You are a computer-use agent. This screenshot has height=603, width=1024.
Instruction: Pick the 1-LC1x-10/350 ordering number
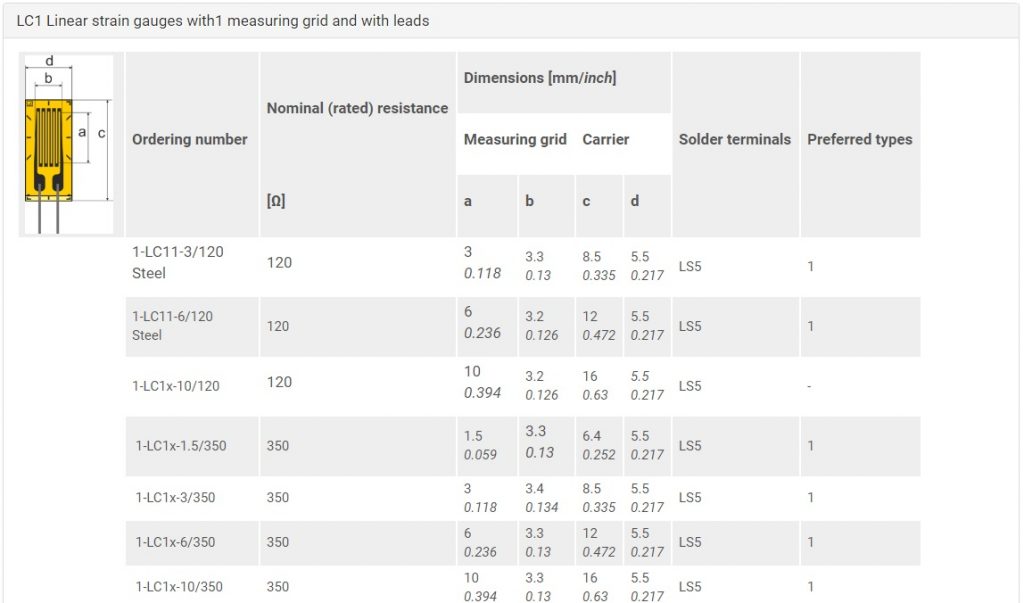coord(179,587)
